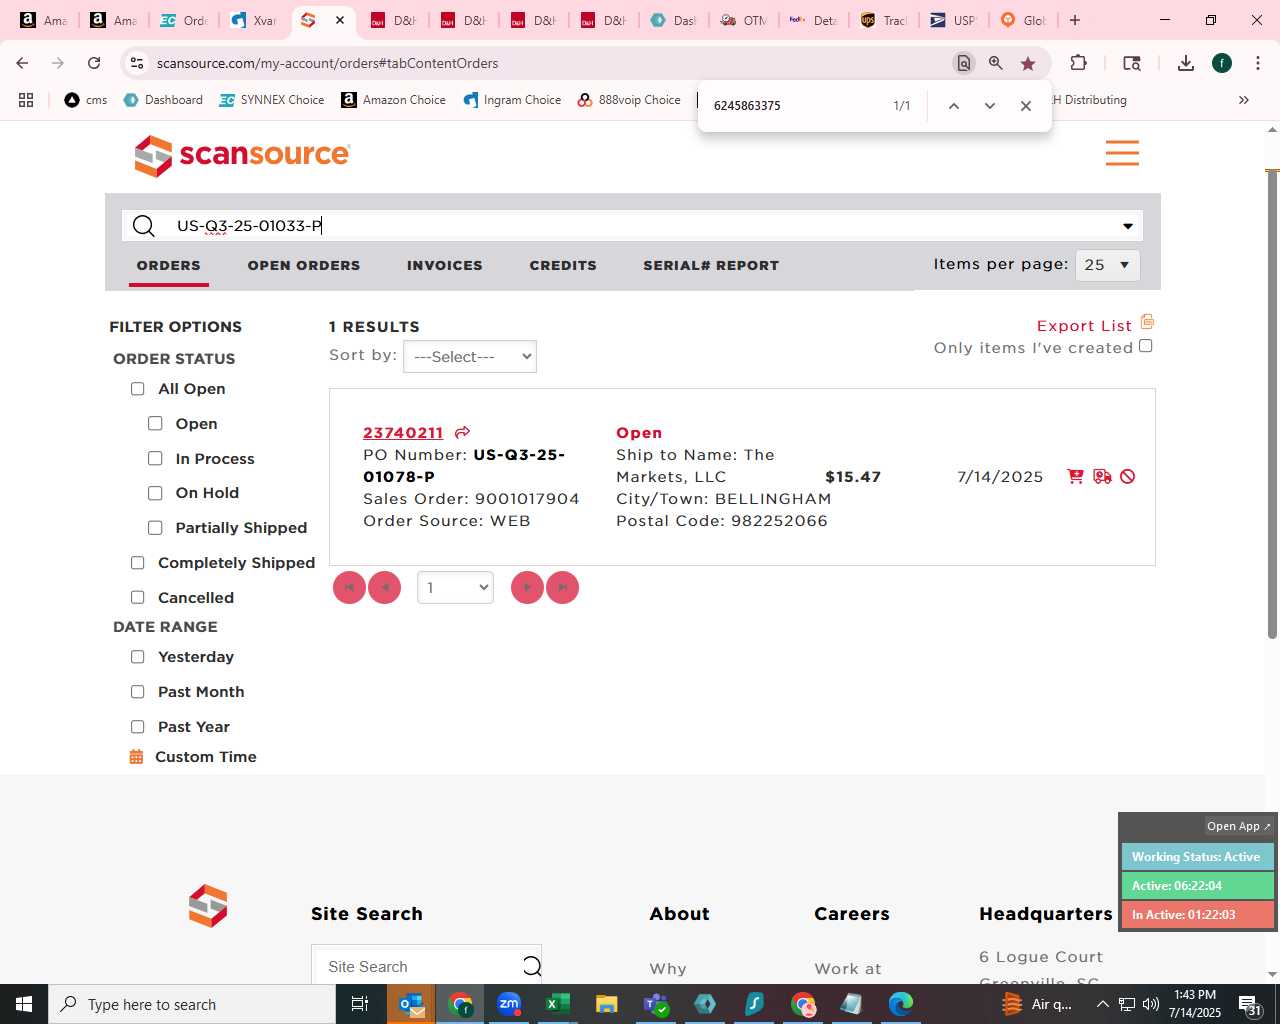
Task: Close the find-in-page bar
Action: coord(1025,106)
